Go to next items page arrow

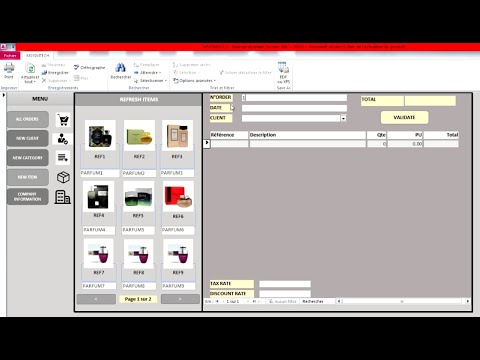tap(180, 299)
